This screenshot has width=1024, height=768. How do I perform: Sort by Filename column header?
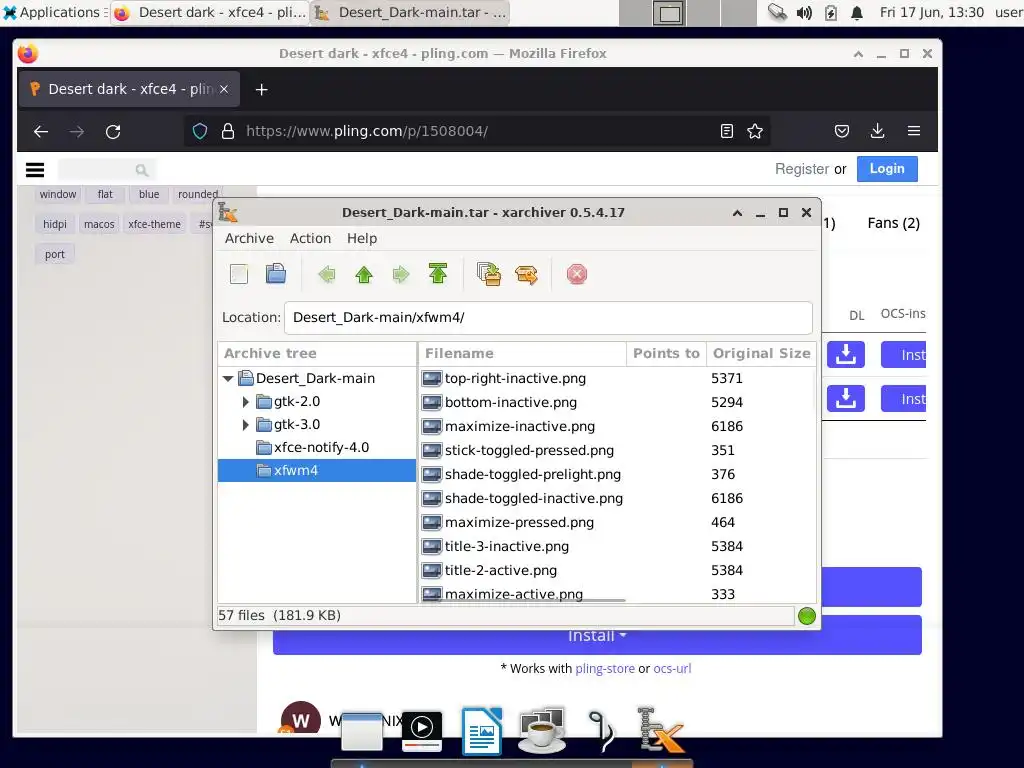(522, 353)
